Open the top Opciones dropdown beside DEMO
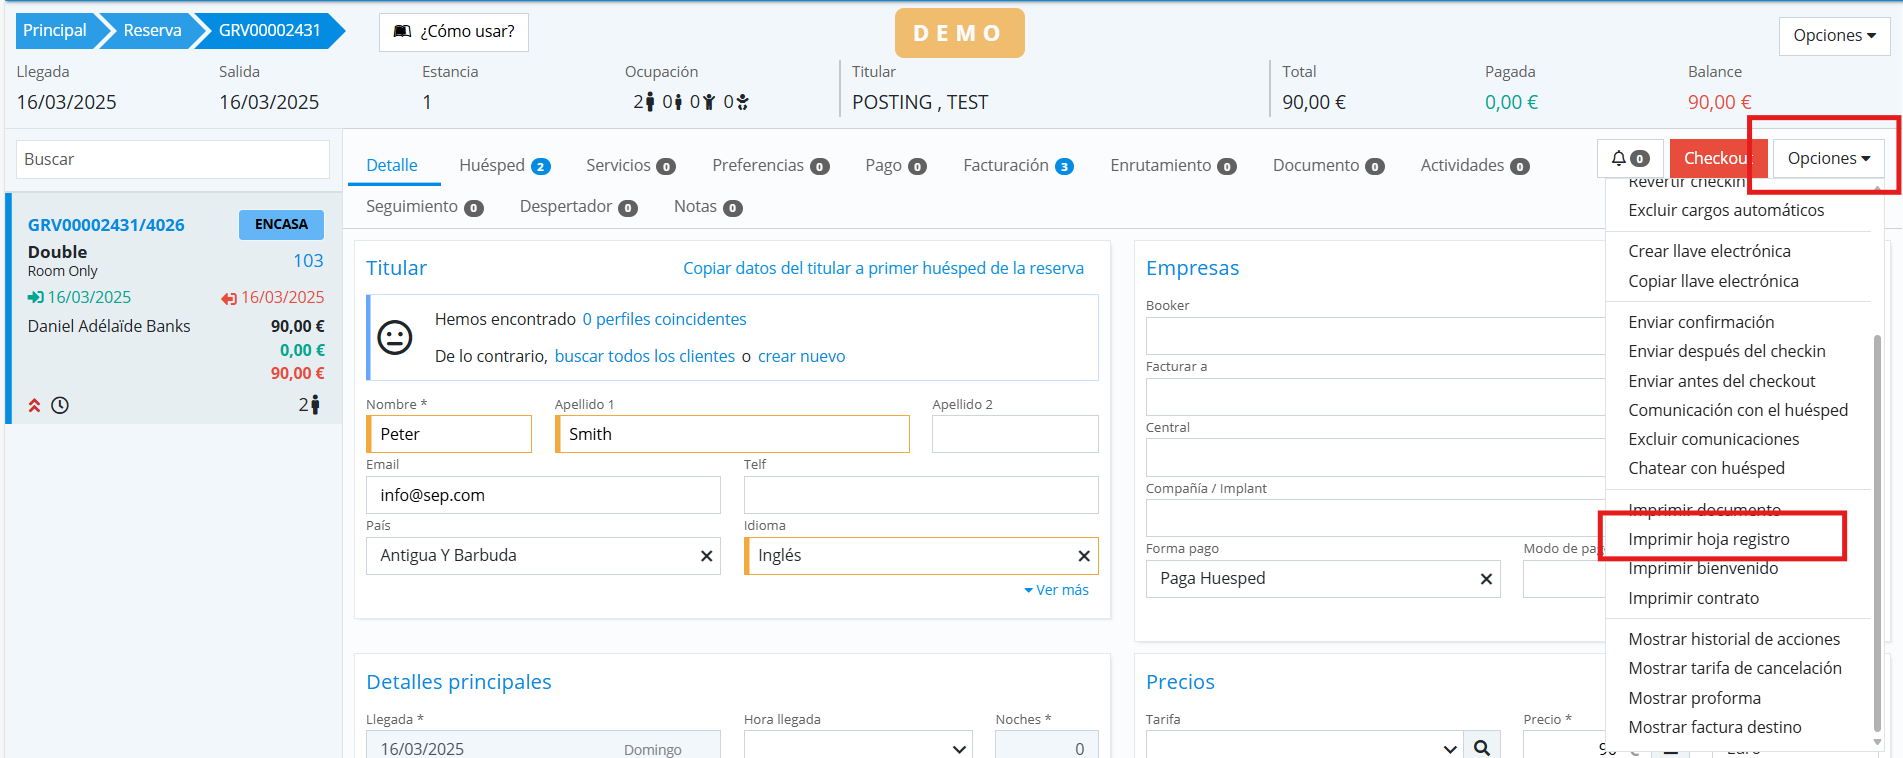The width and height of the screenshot is (1903, 758). click(1833, 35)
